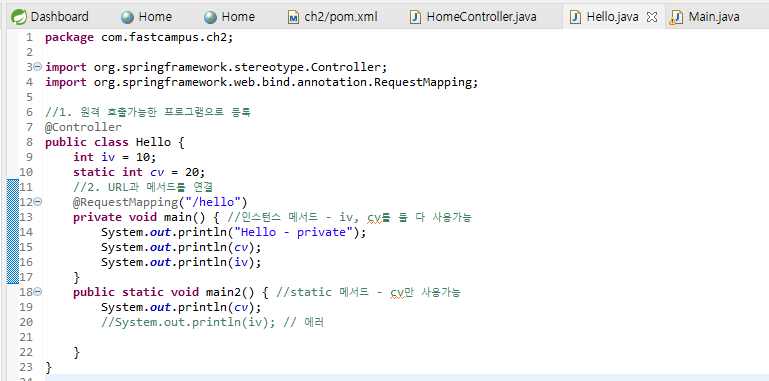Click the Maven icon on ch2/pom.xml tab
This screenshot has width=769, height=381.
tap(294, 18)
